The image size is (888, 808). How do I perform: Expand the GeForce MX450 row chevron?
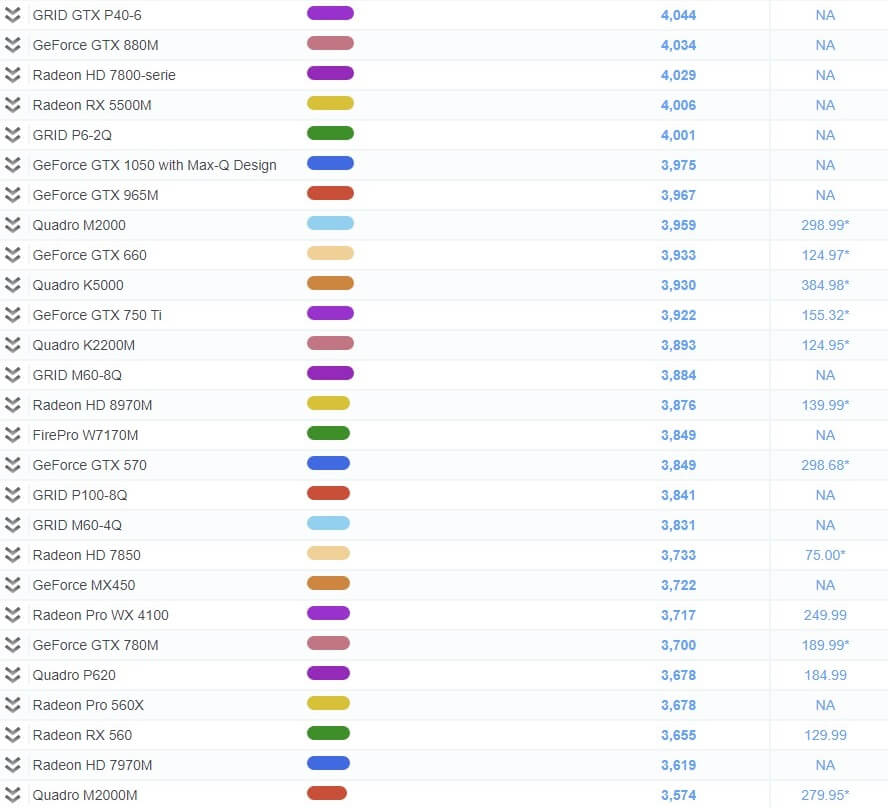pyautogui.click(x=12, y=585)
